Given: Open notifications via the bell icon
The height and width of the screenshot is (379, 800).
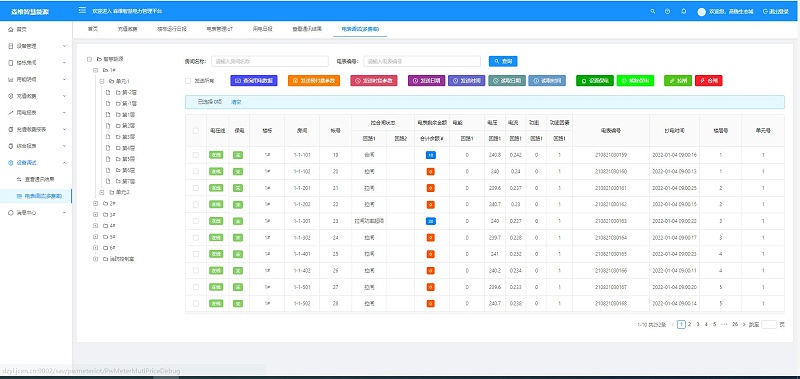Looking at the screenshot, I should coord(684,11).
